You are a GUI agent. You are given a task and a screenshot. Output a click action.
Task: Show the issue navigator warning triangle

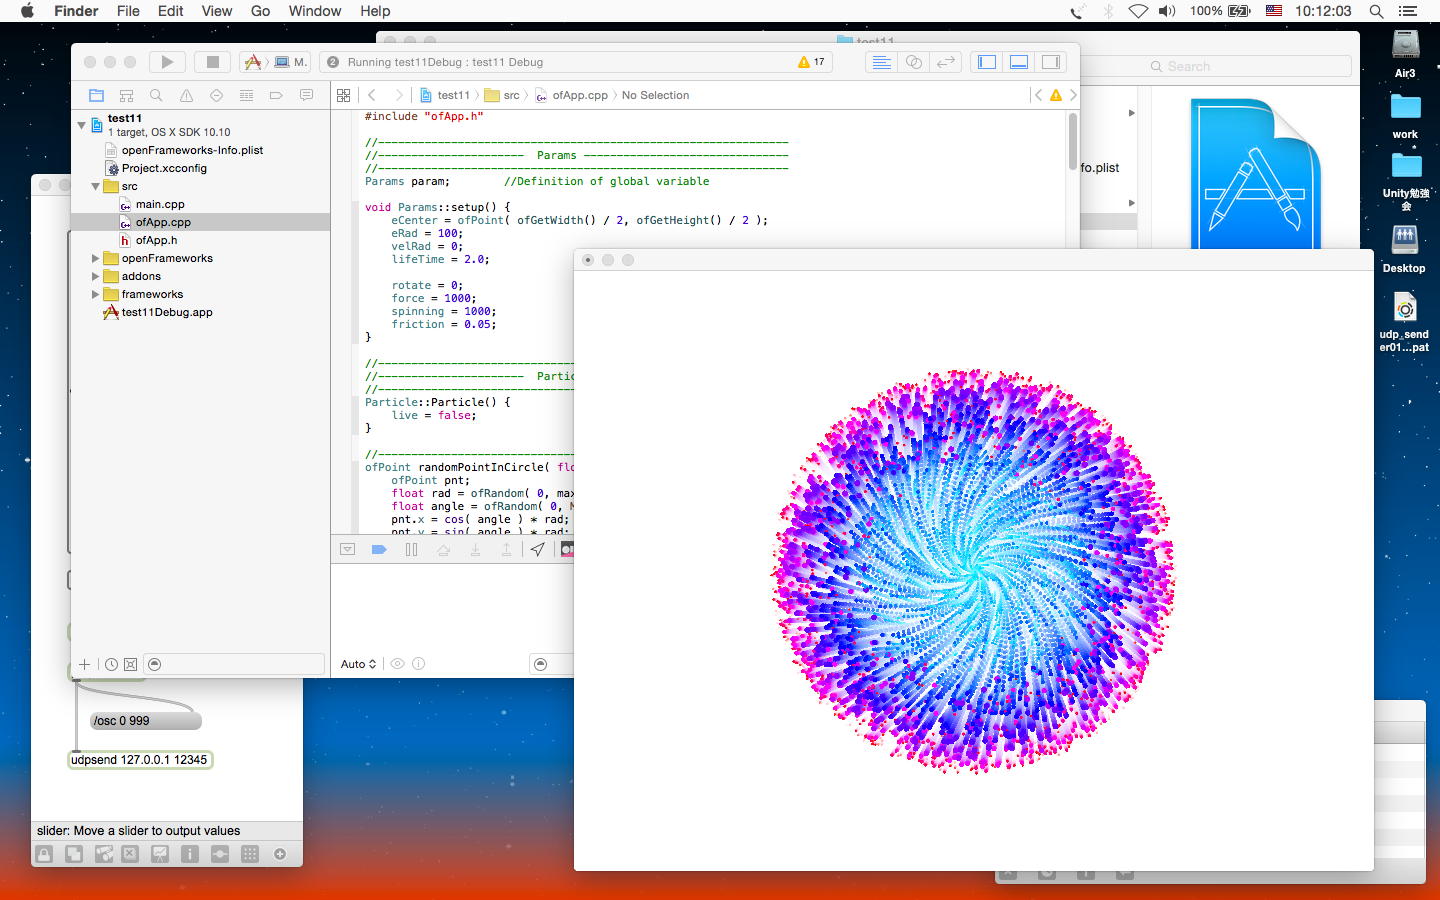(x=186, y=96)
